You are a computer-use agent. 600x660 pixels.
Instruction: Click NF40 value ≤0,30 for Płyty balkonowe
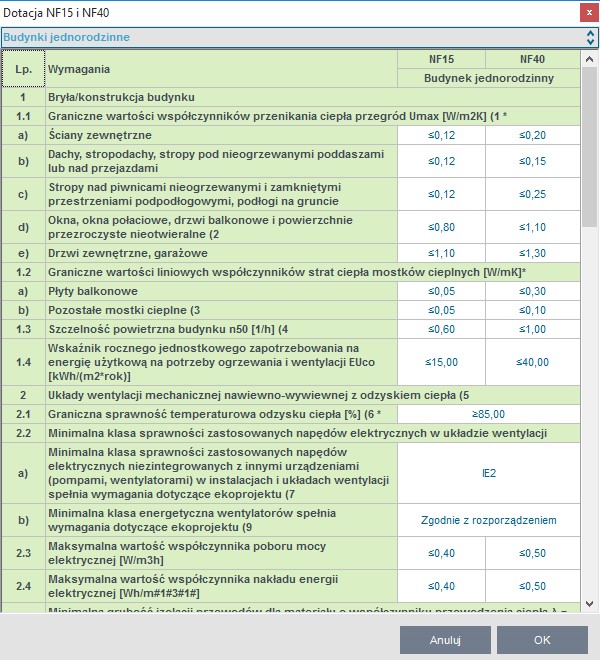point(533,291)
